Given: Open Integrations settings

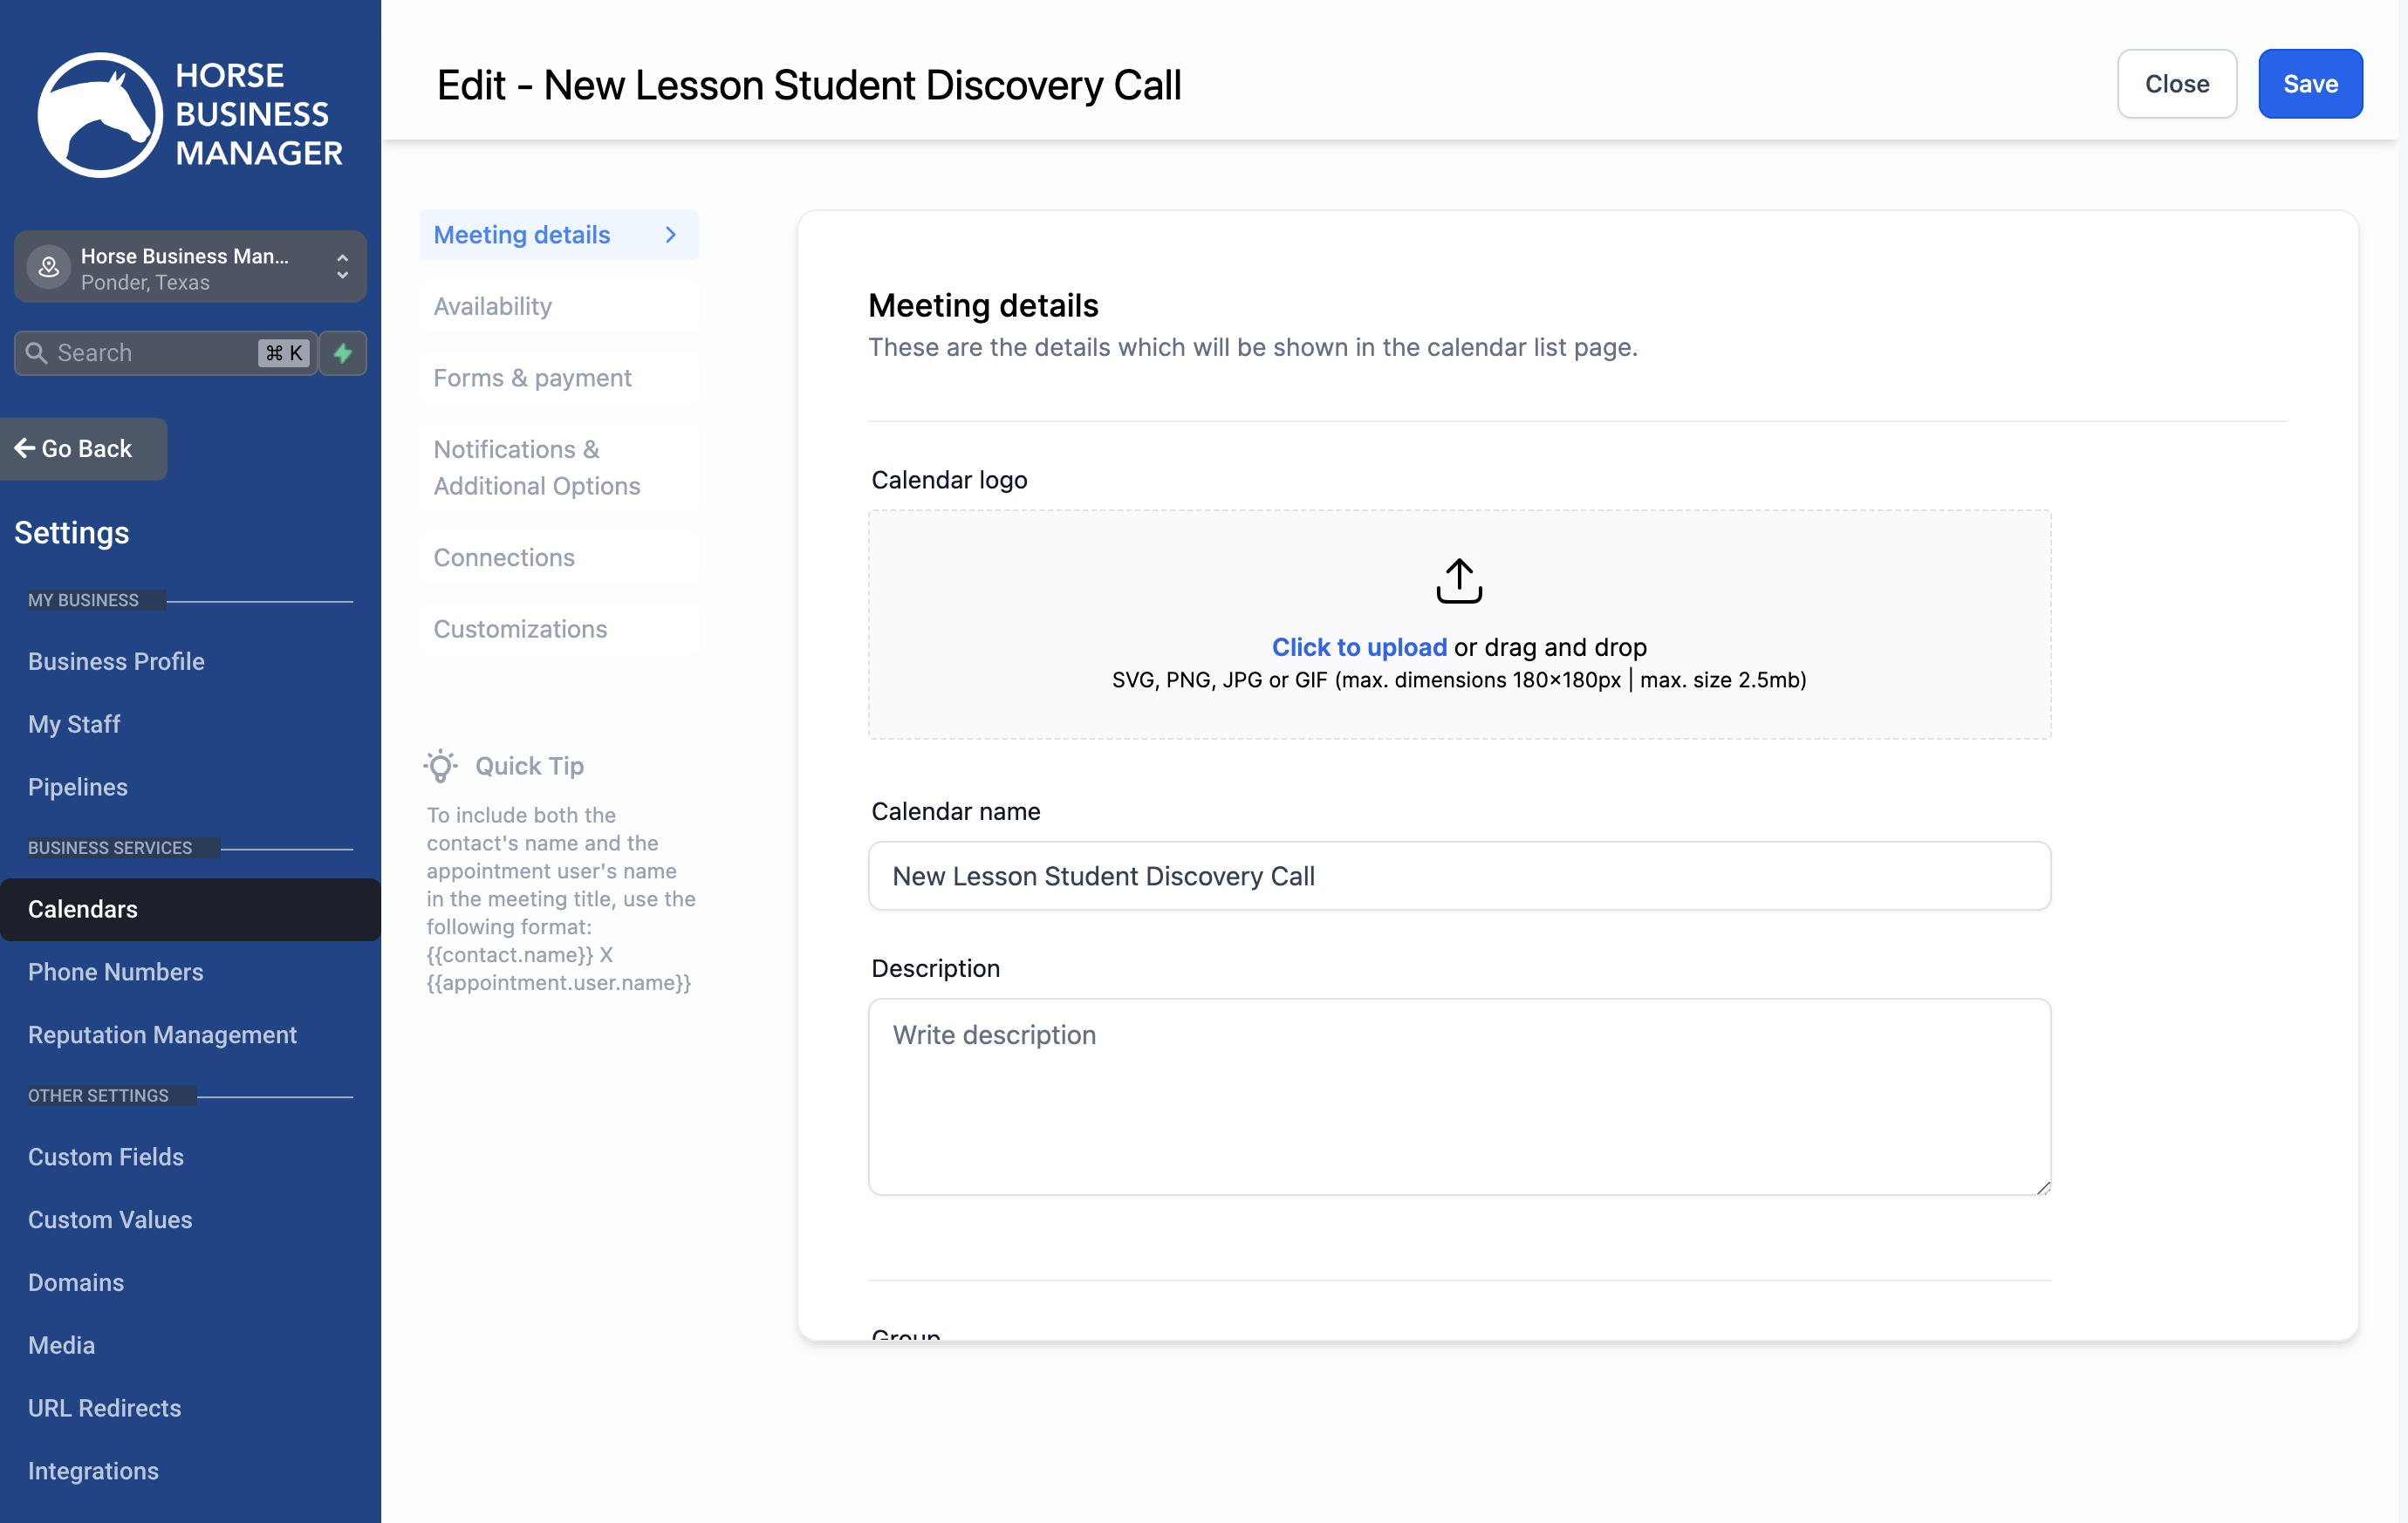Looking at the screenshot, I should tap(93, 1471).
